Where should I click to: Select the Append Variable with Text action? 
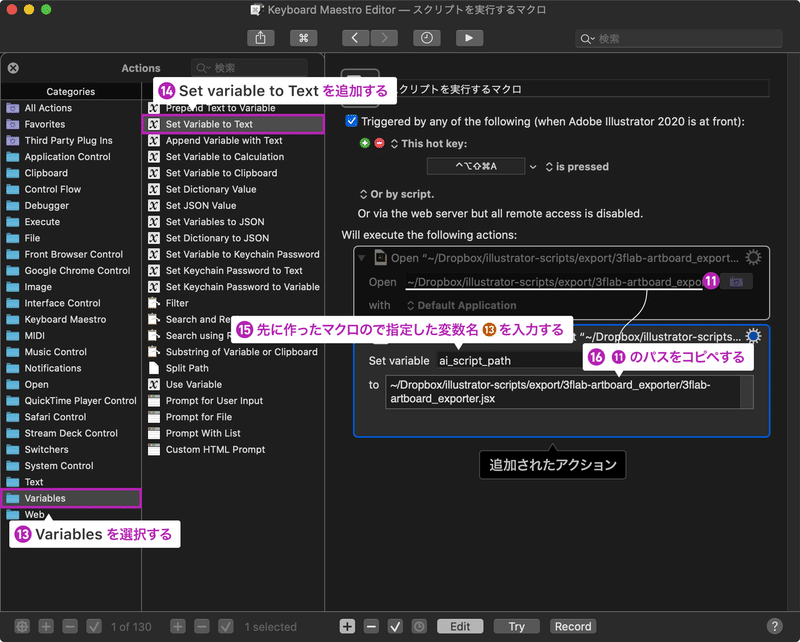(233, 140)
